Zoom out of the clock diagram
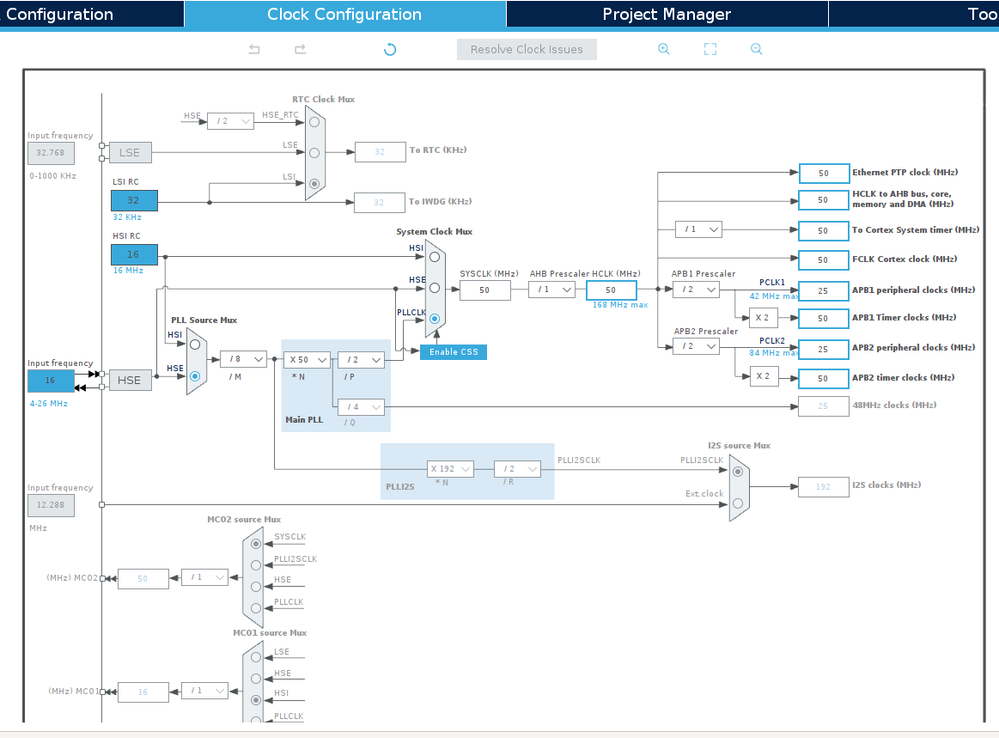999x738 pixels. 756,48
